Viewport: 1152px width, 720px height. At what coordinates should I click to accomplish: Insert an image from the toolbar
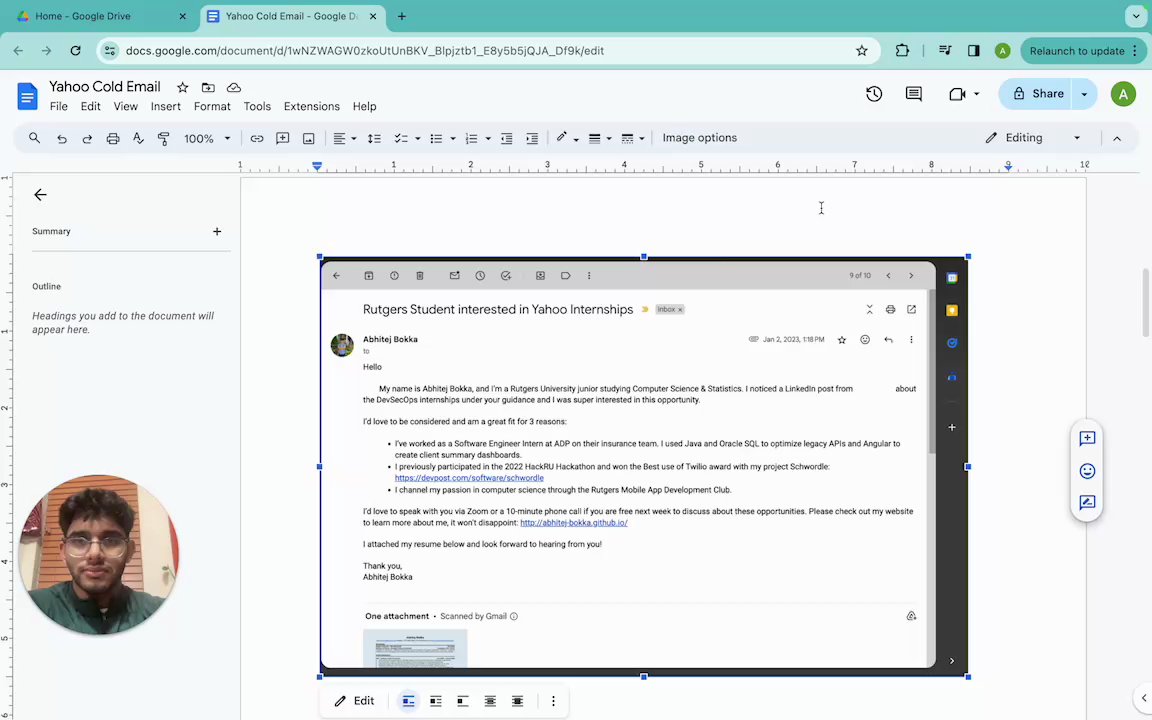click(309, 138)
